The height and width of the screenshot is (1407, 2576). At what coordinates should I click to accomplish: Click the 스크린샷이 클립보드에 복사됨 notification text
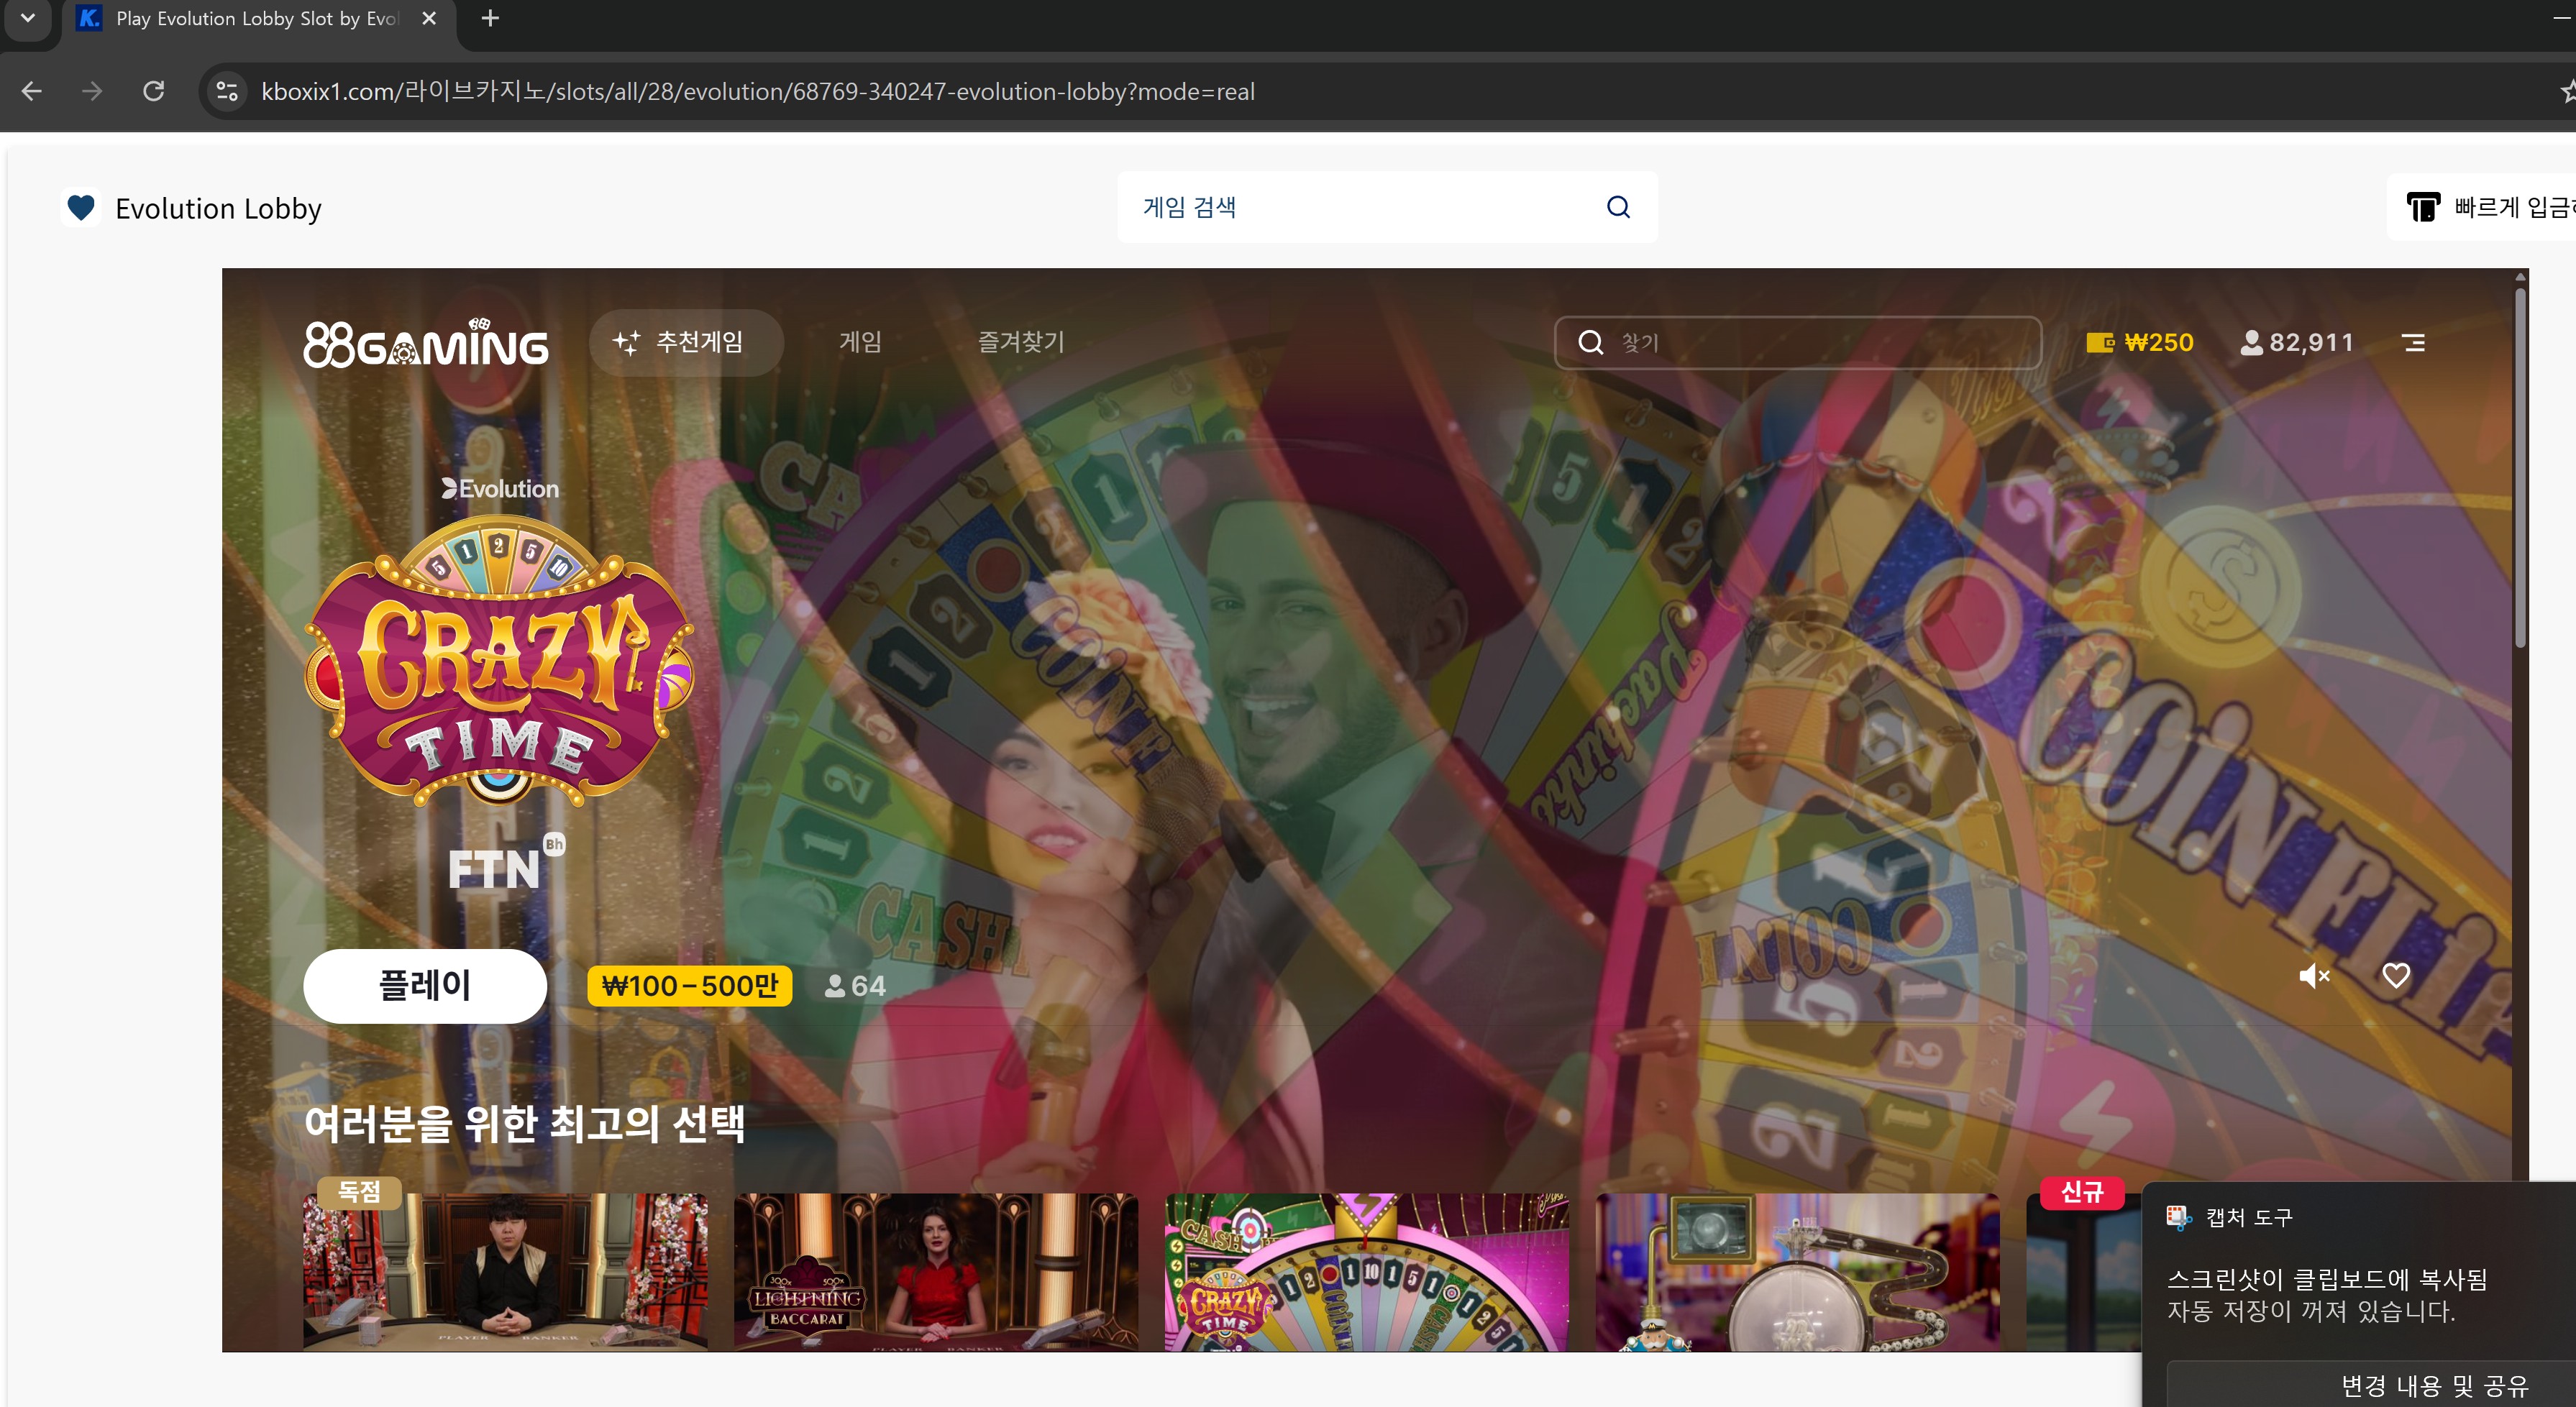click(2327, 1279)
